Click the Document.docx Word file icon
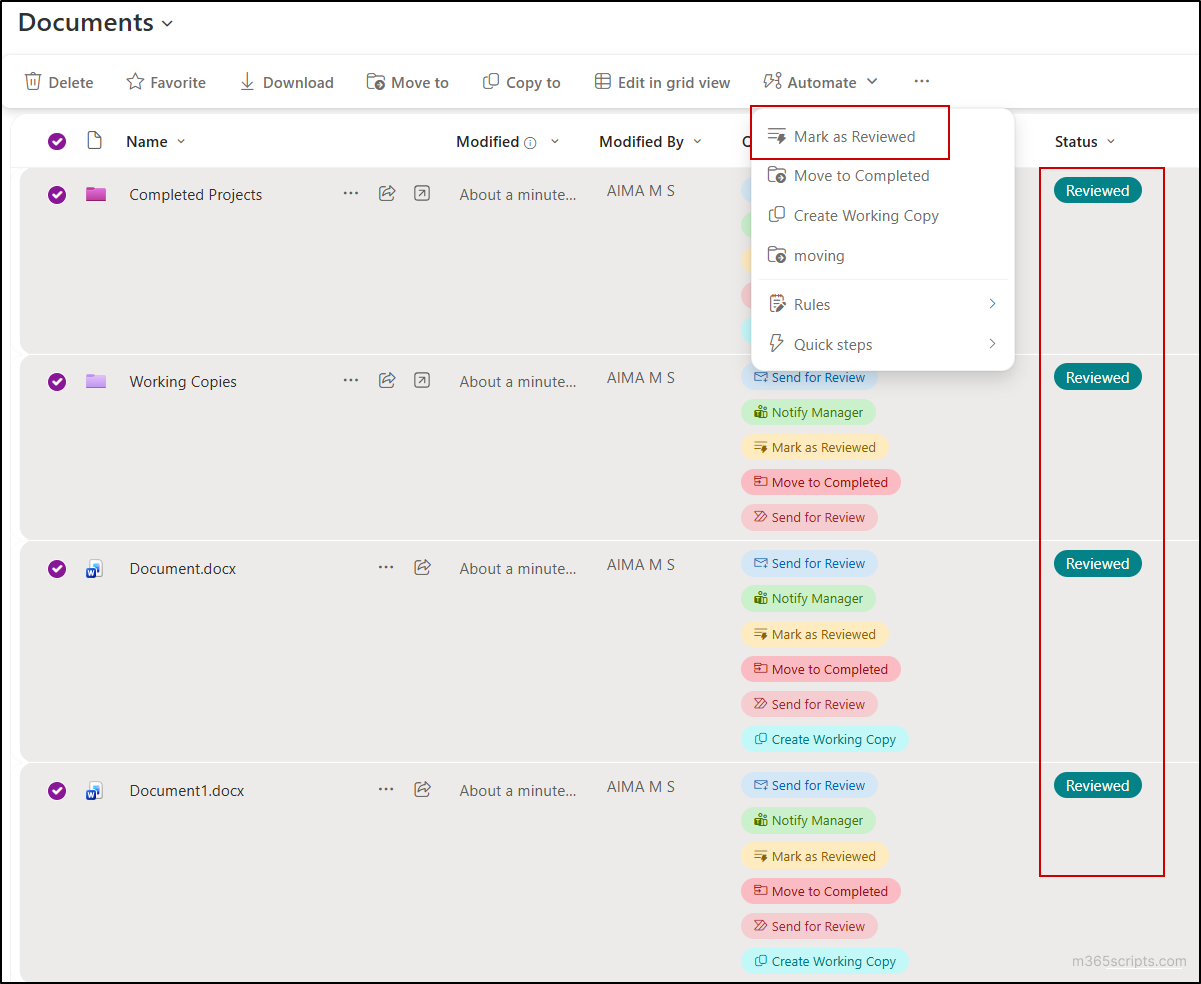This screenshot has height=984, width=1201. 95,568
